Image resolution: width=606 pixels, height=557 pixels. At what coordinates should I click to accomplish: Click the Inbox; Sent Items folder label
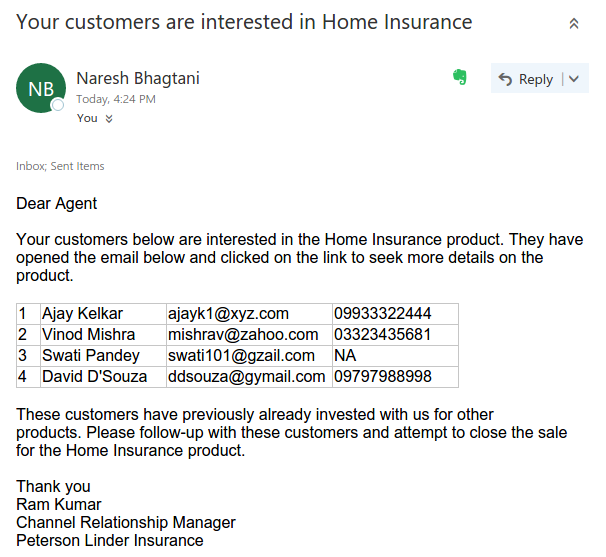(60, 166)
